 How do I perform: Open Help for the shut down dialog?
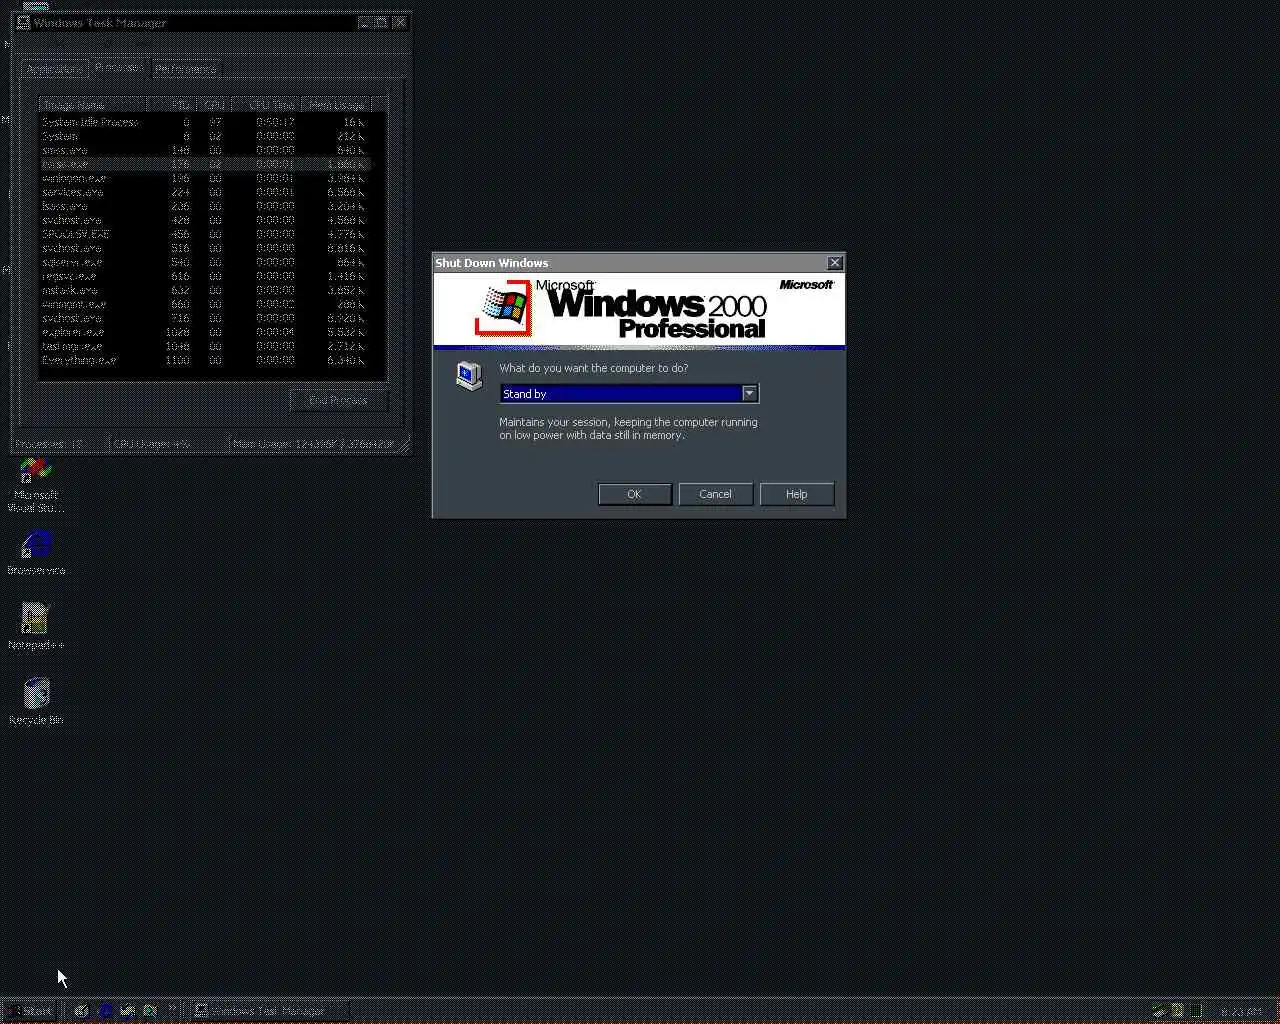tap(796, 494)
